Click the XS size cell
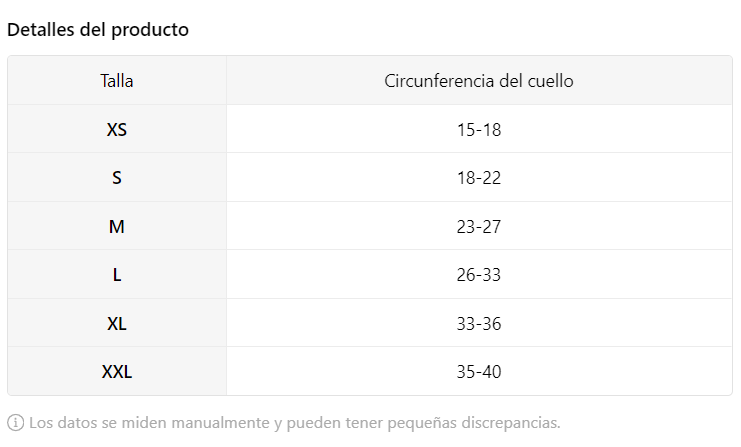The image size is (741, 447). click(117, 129)
